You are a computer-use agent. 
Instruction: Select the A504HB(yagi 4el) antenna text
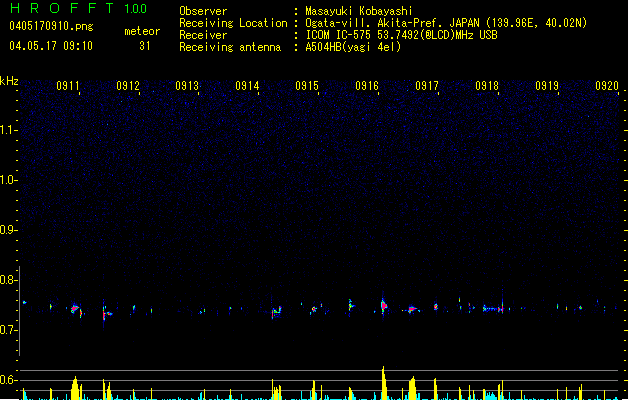click(x=353, y=47)
